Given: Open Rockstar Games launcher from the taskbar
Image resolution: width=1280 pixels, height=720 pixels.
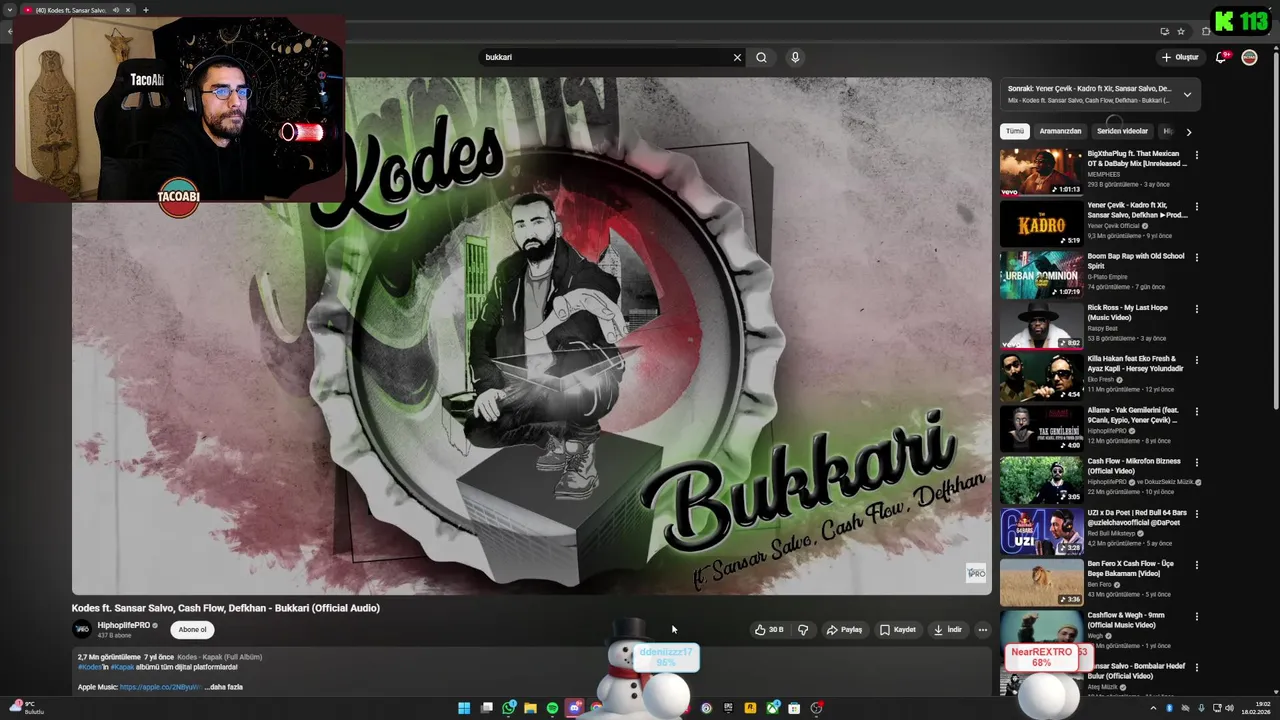Looking at the screenshot, I should (x=750, y=708).
